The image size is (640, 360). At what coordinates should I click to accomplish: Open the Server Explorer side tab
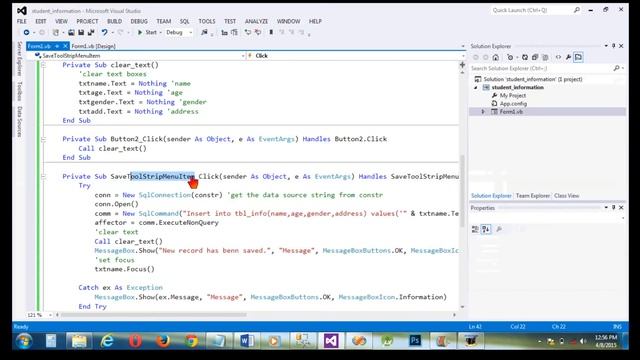[20, 58]
